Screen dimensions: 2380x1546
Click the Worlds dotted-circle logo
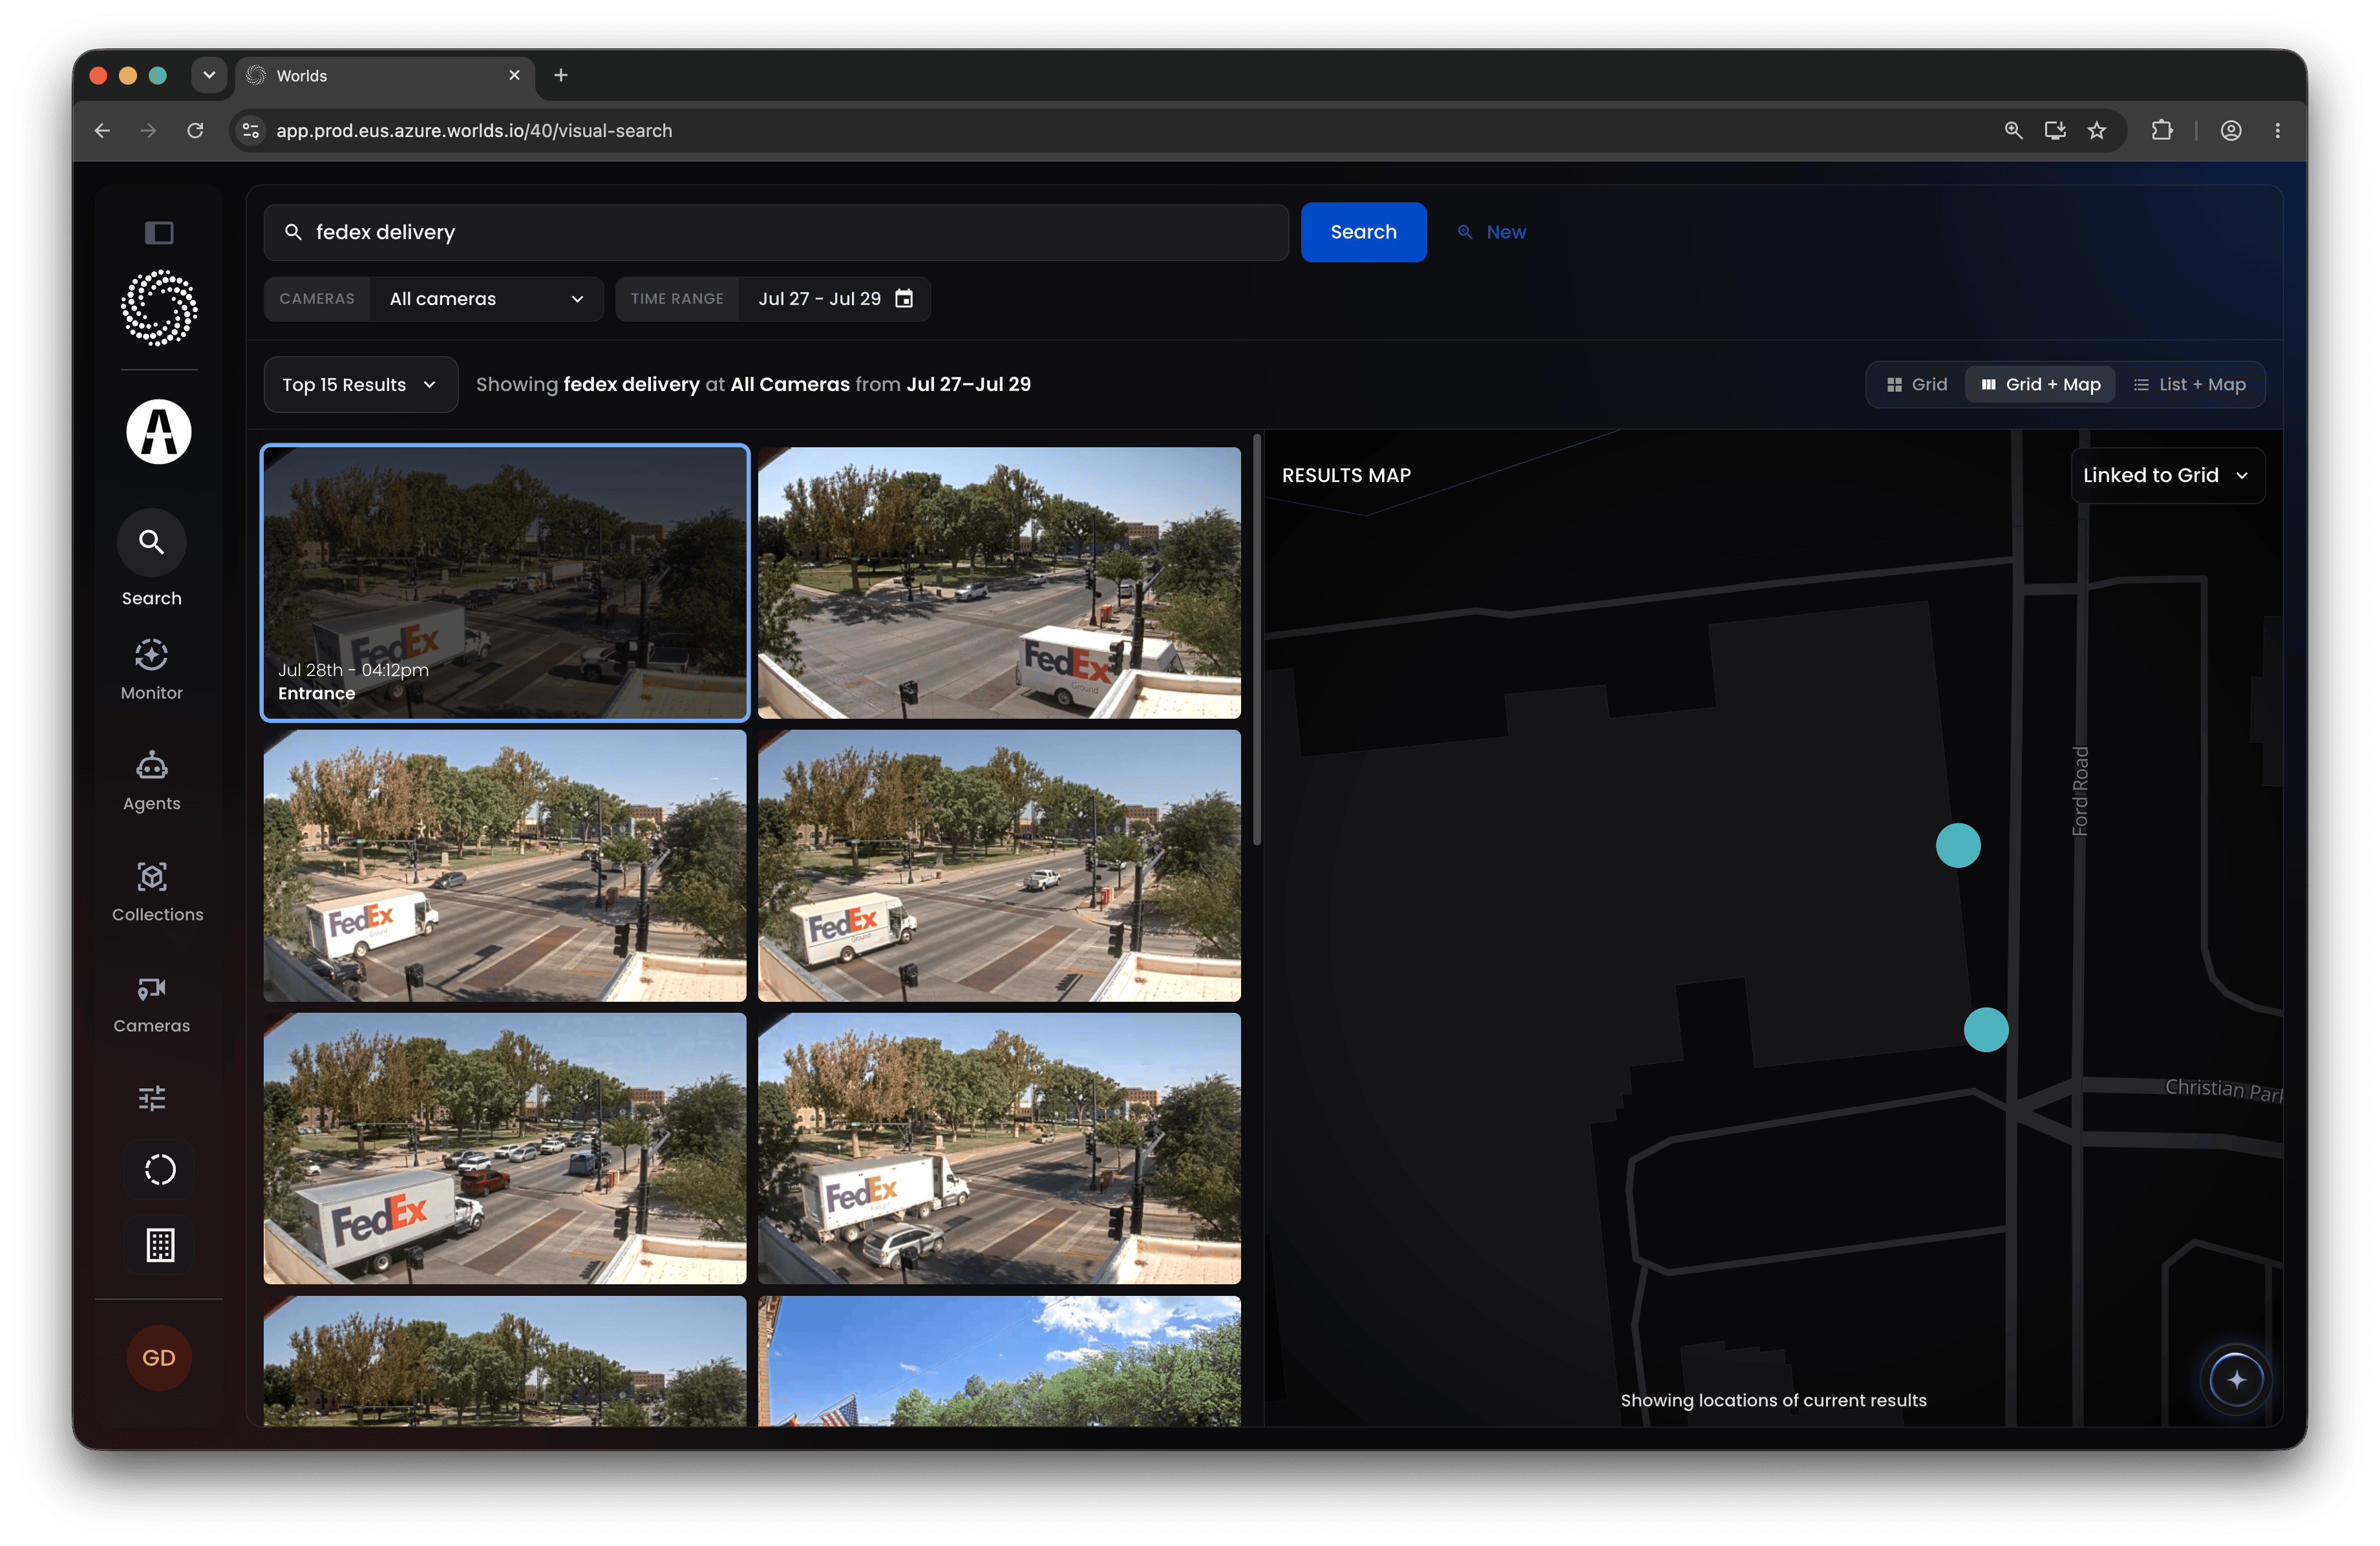pyautogui.click(x=159, y=308)
